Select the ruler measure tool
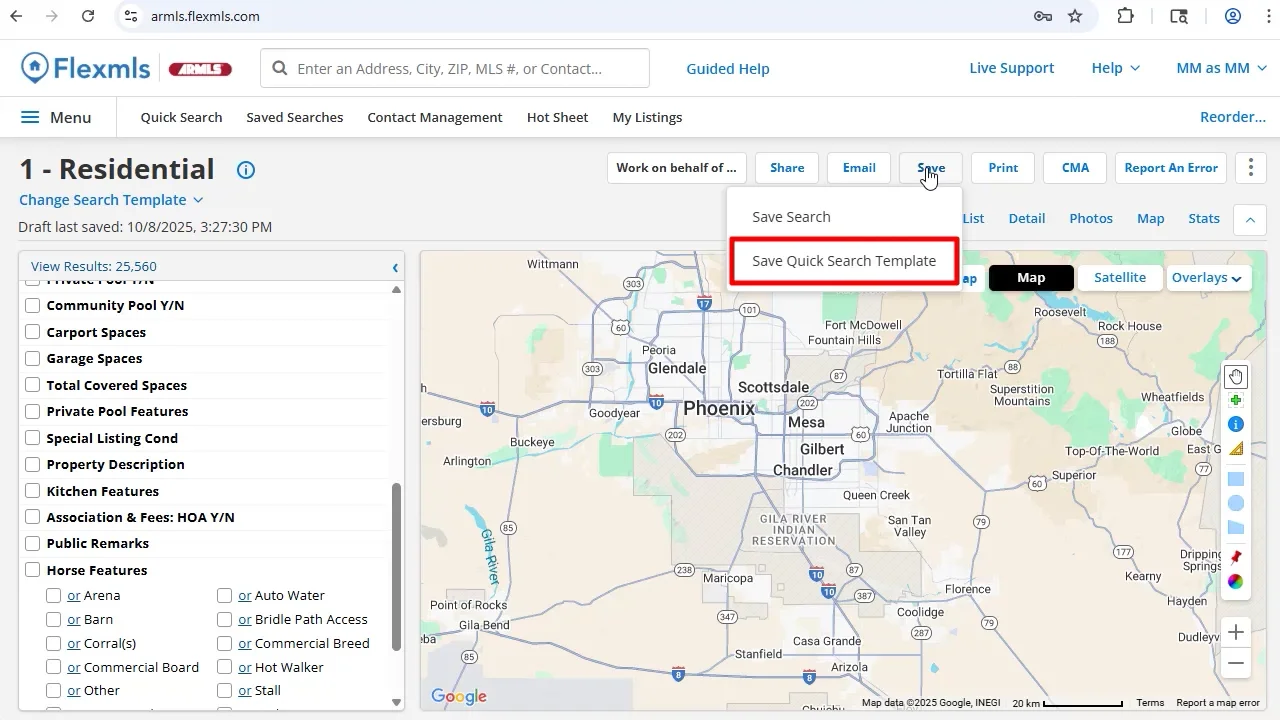This screenshot has height=720, width=1280. coord(1236,449)
